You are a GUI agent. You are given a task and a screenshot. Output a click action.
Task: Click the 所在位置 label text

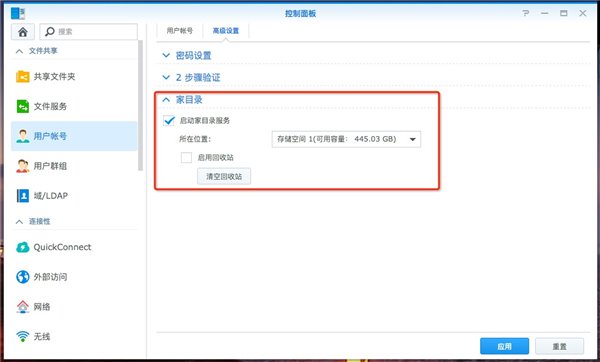pos(195,139)
